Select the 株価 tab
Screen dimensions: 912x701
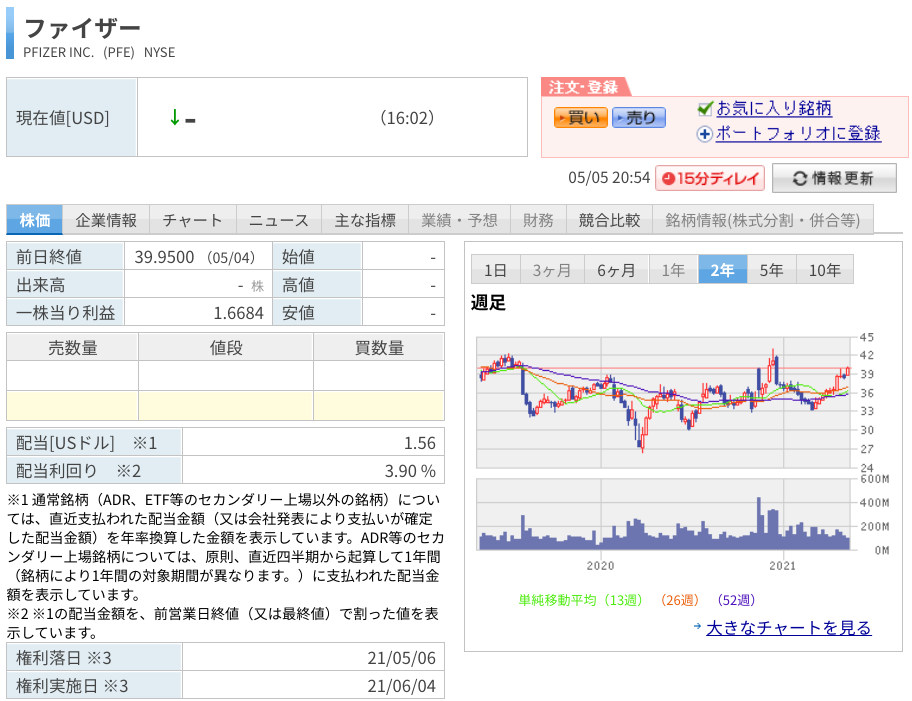[35, 220]
